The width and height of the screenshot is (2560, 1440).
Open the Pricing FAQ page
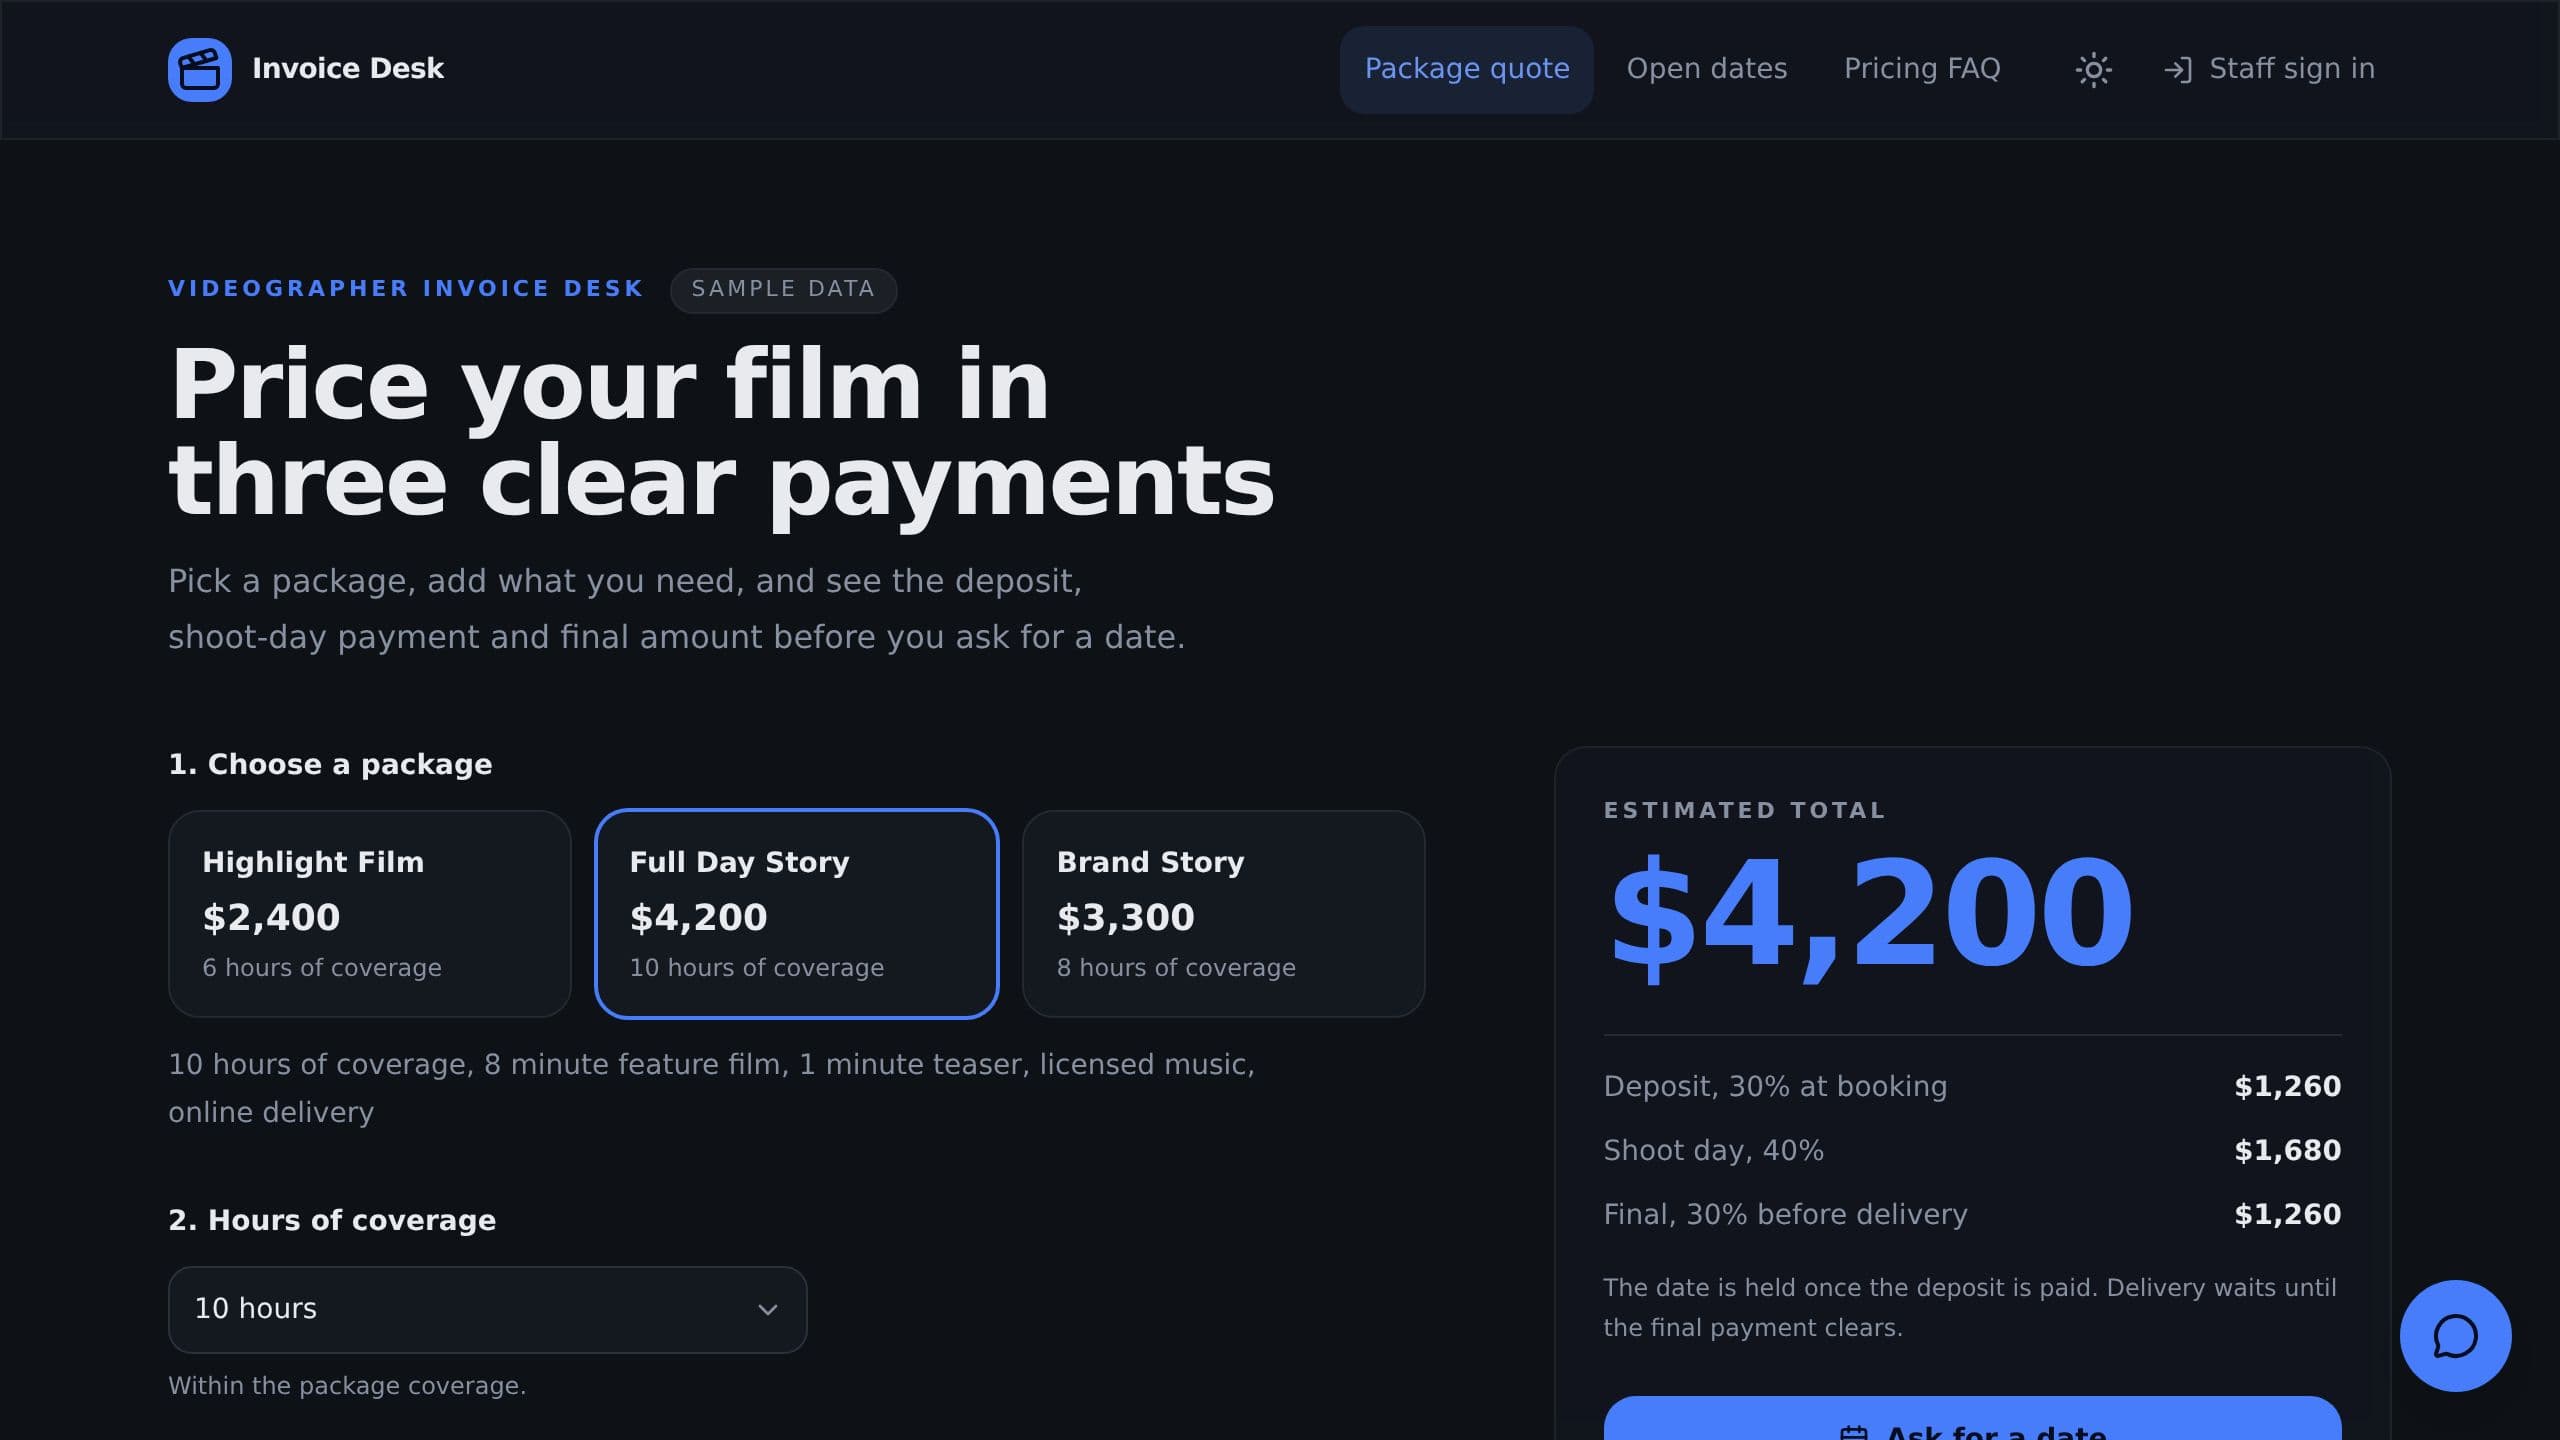1921,69
